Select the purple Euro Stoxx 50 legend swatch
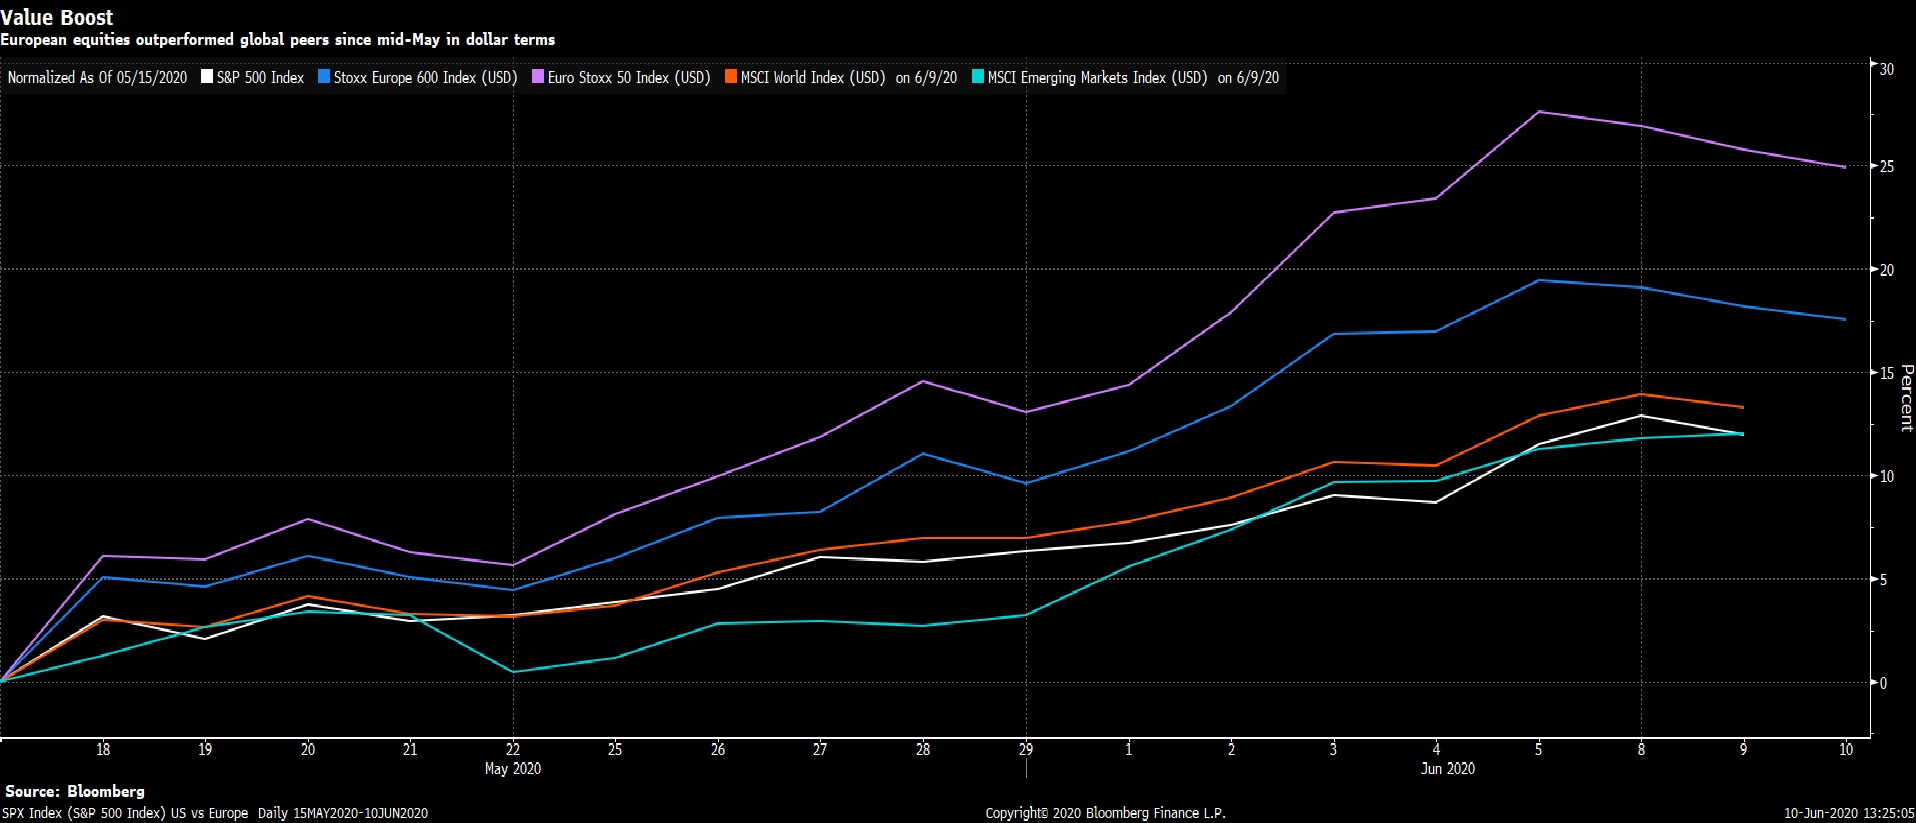This screenshot has width=1916, height=823. 538,77
